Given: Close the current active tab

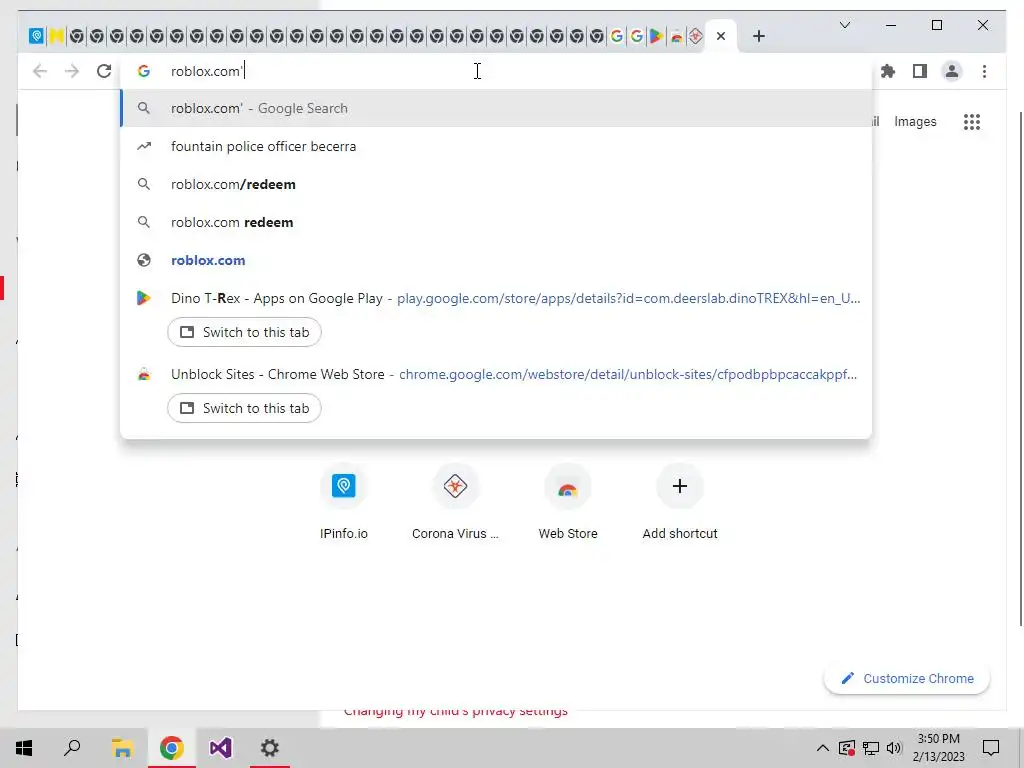Looking at the screenshot, I should tap(721, 36).
